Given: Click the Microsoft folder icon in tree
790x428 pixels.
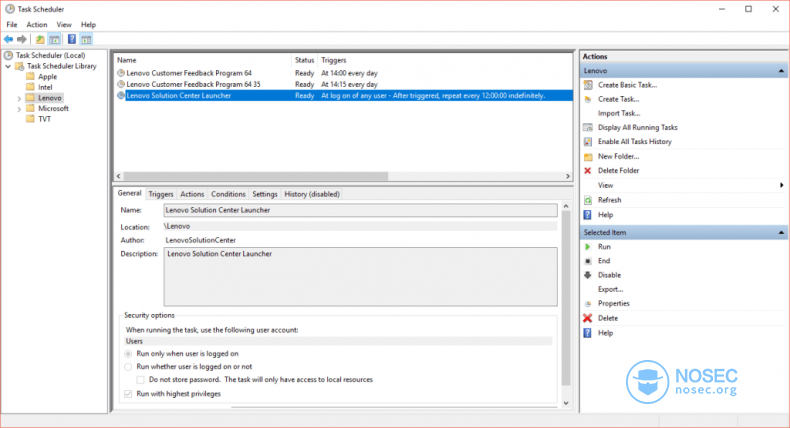Looking at the screenshot, I should click(x=30, y=108).
